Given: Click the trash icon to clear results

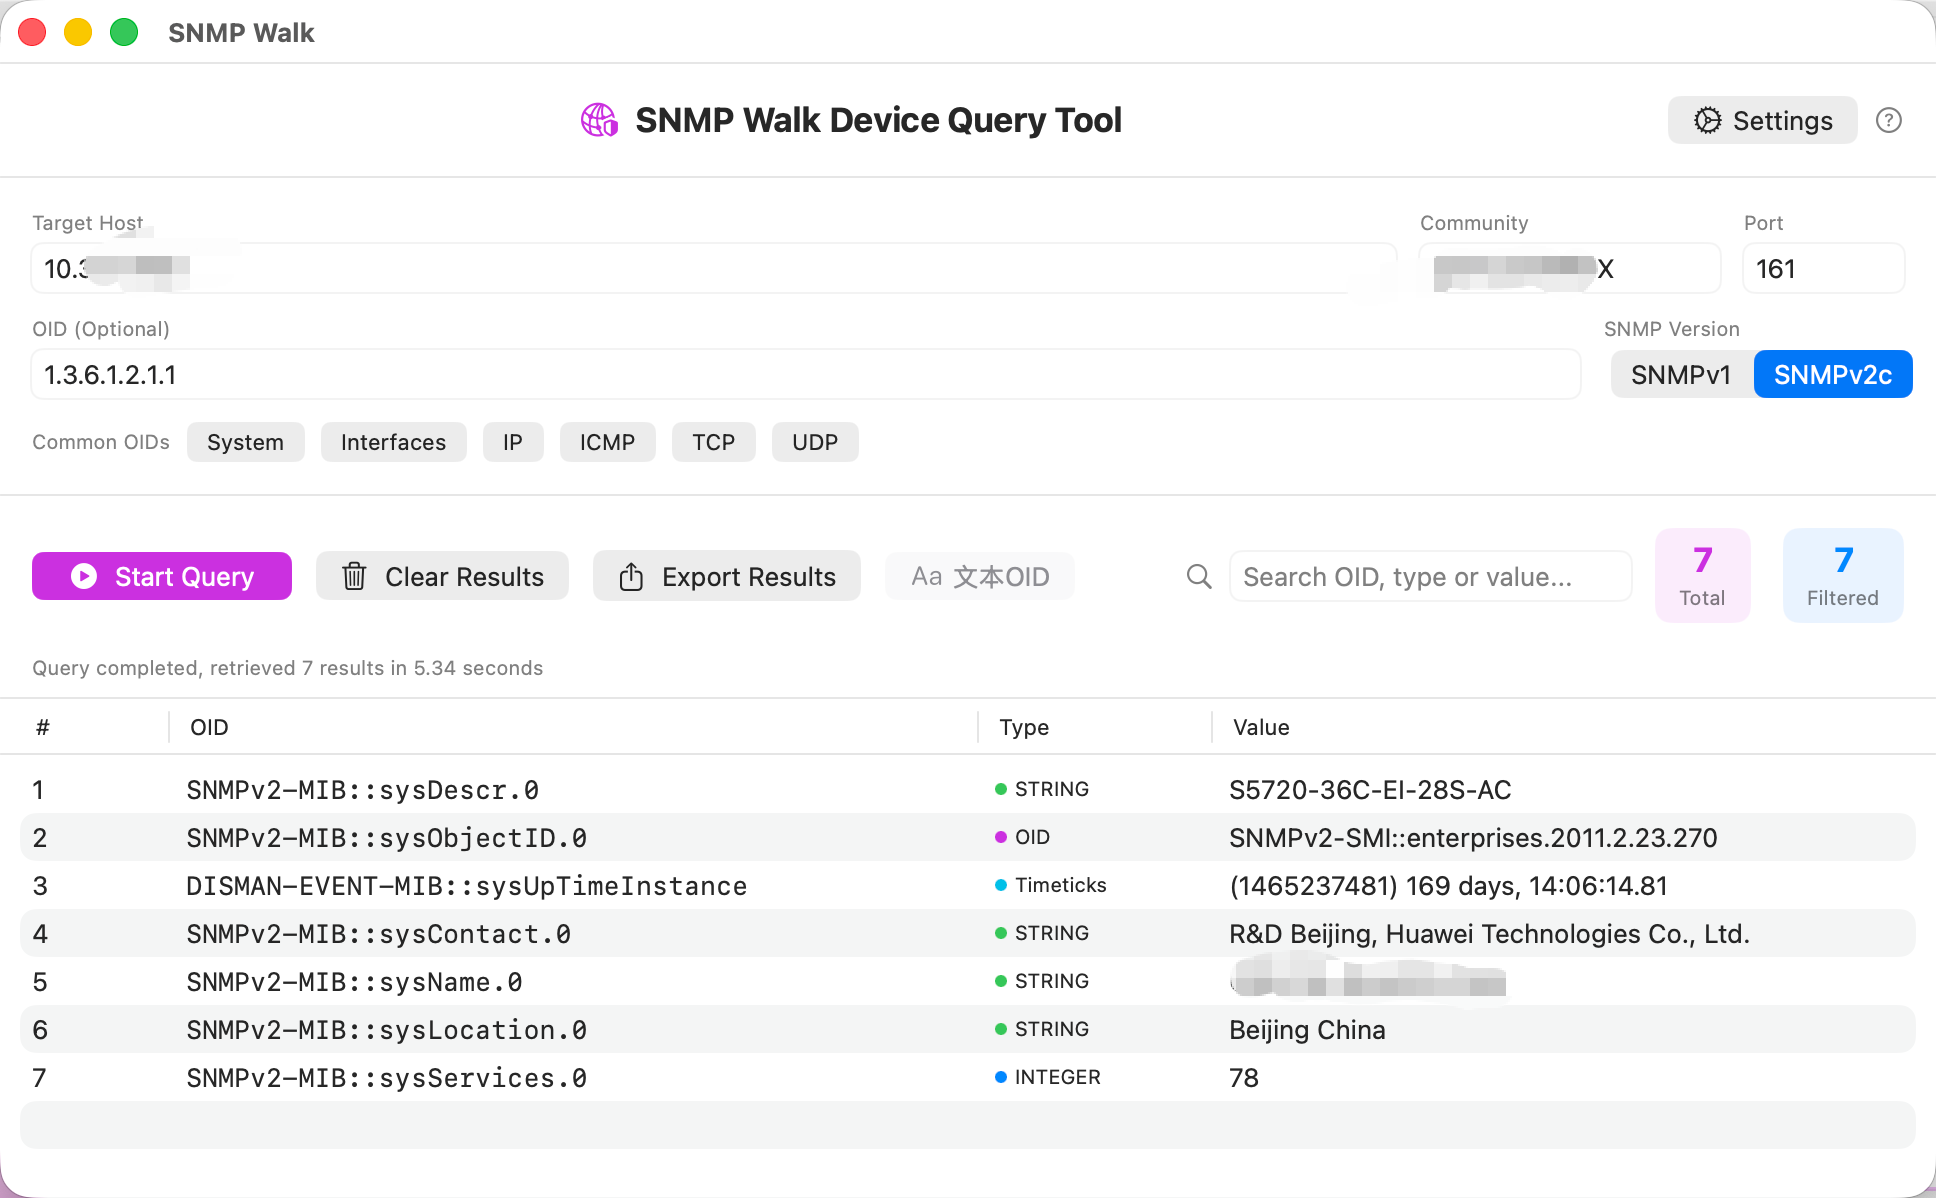Looking at the screenshot, I should point(356,576).
